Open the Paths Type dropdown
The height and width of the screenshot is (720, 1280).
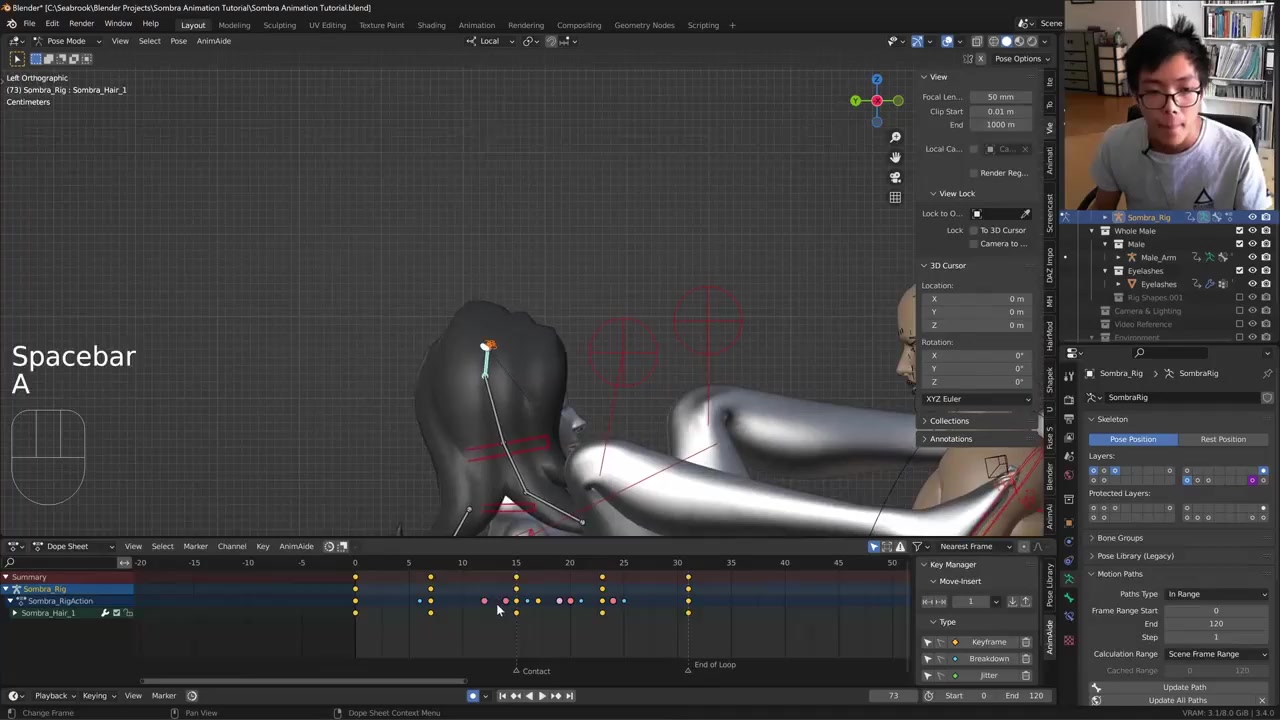coord(1216,594)
